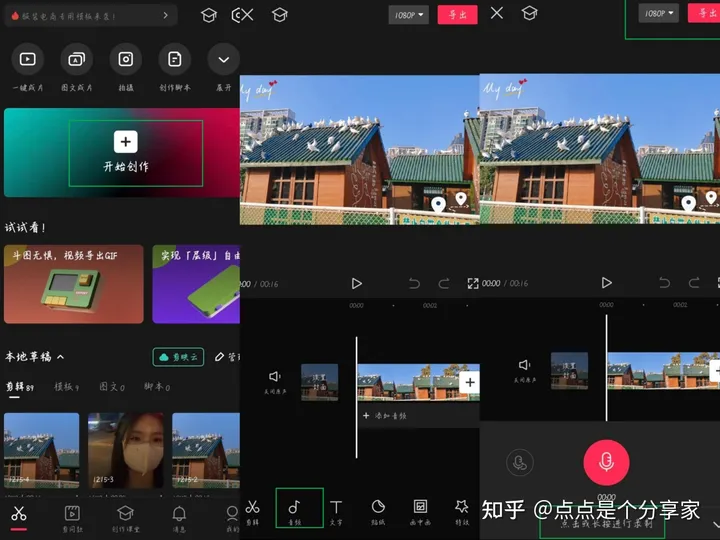
Task: Click the video preview in middle editor
Action: point(360,150)
